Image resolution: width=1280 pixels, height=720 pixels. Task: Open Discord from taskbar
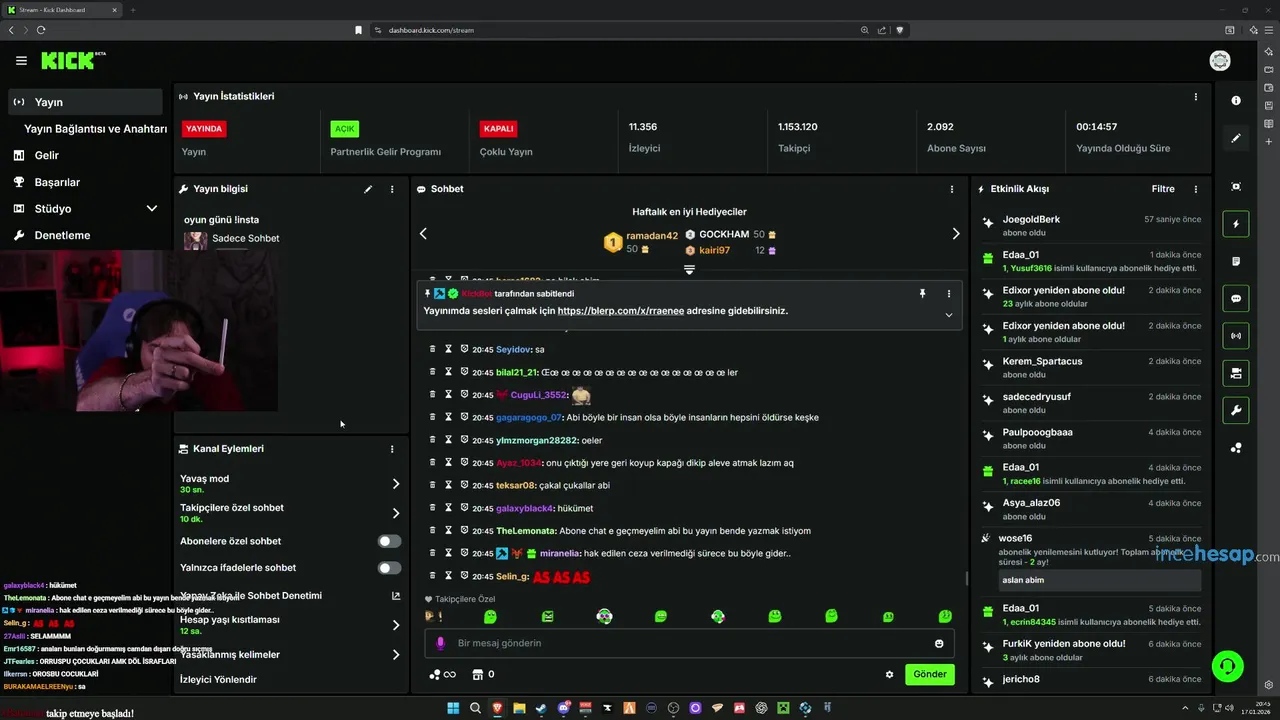(x=564, y=708)
